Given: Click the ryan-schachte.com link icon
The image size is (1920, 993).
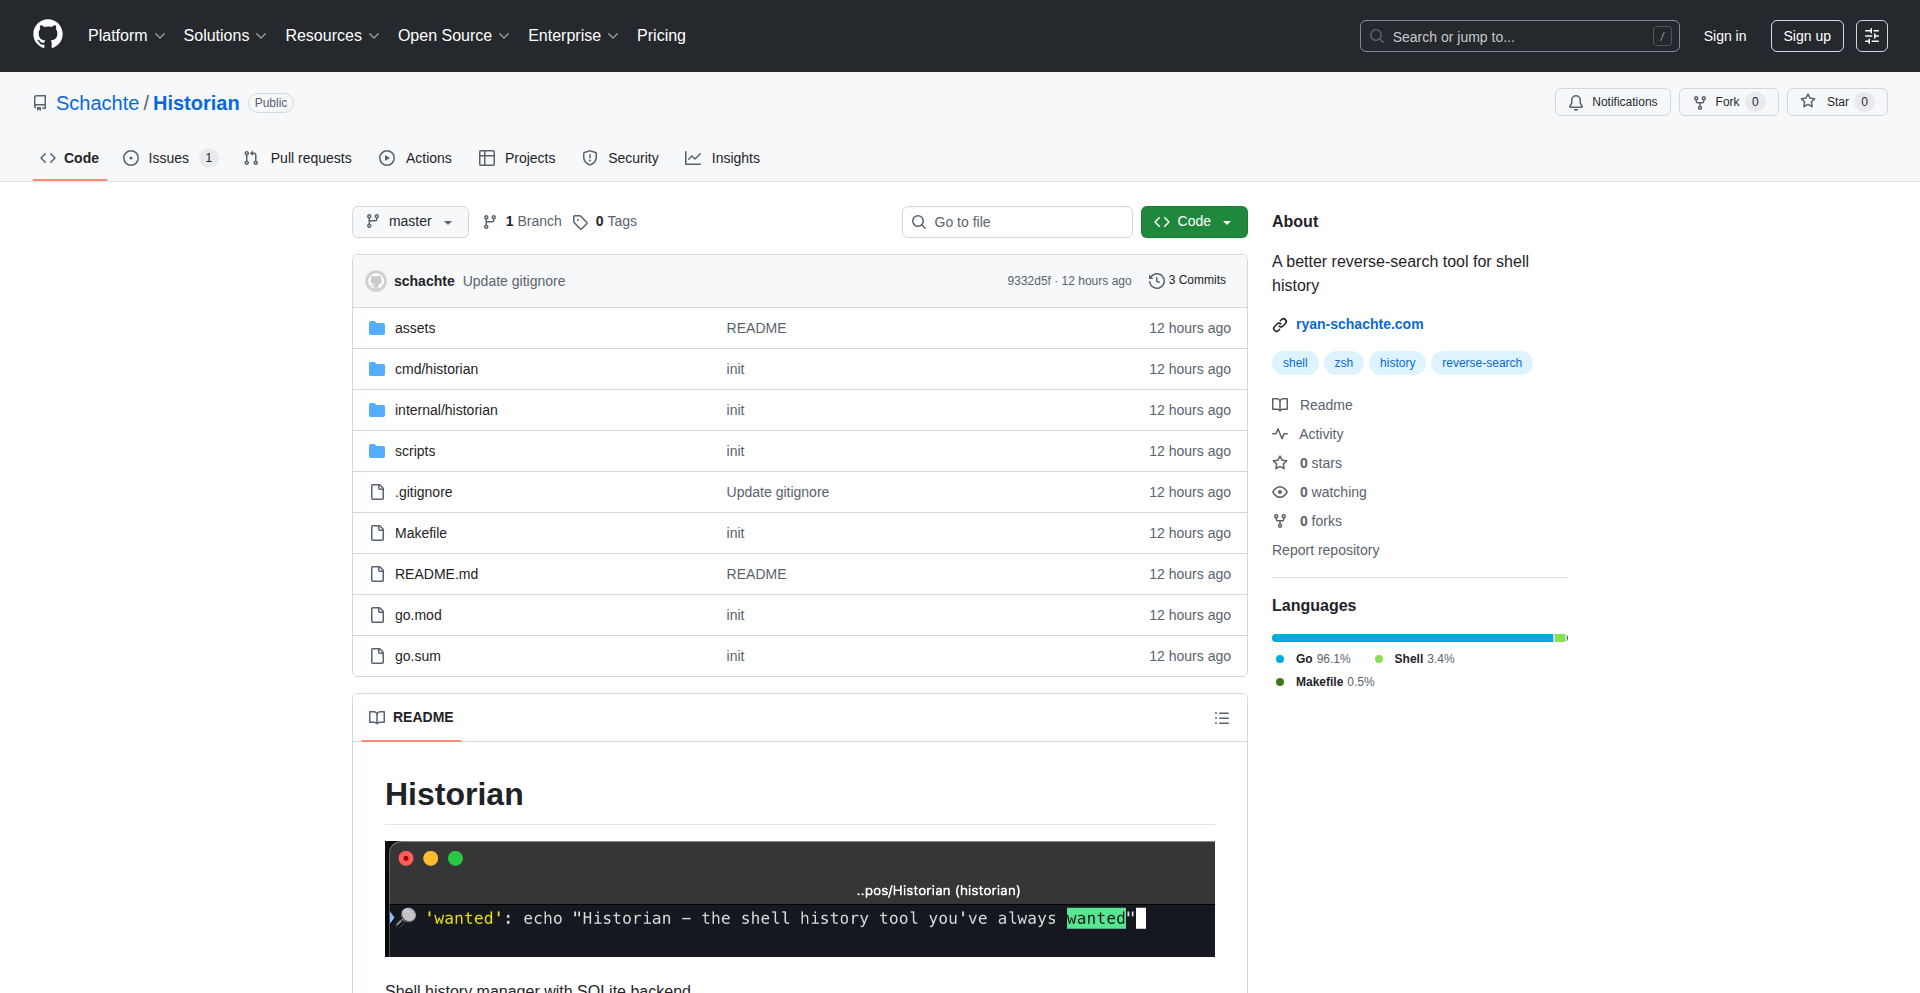Looking at the screenshot, I should 1280,325.
